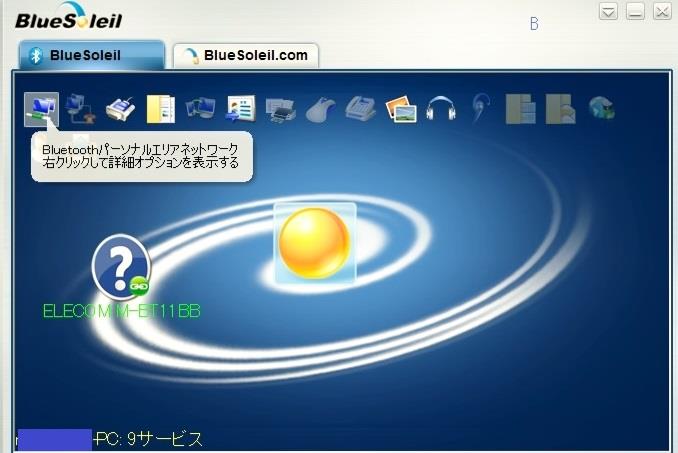
Task: Click the ELECOM M-BT11BB device label
Action: click(122, 311)
